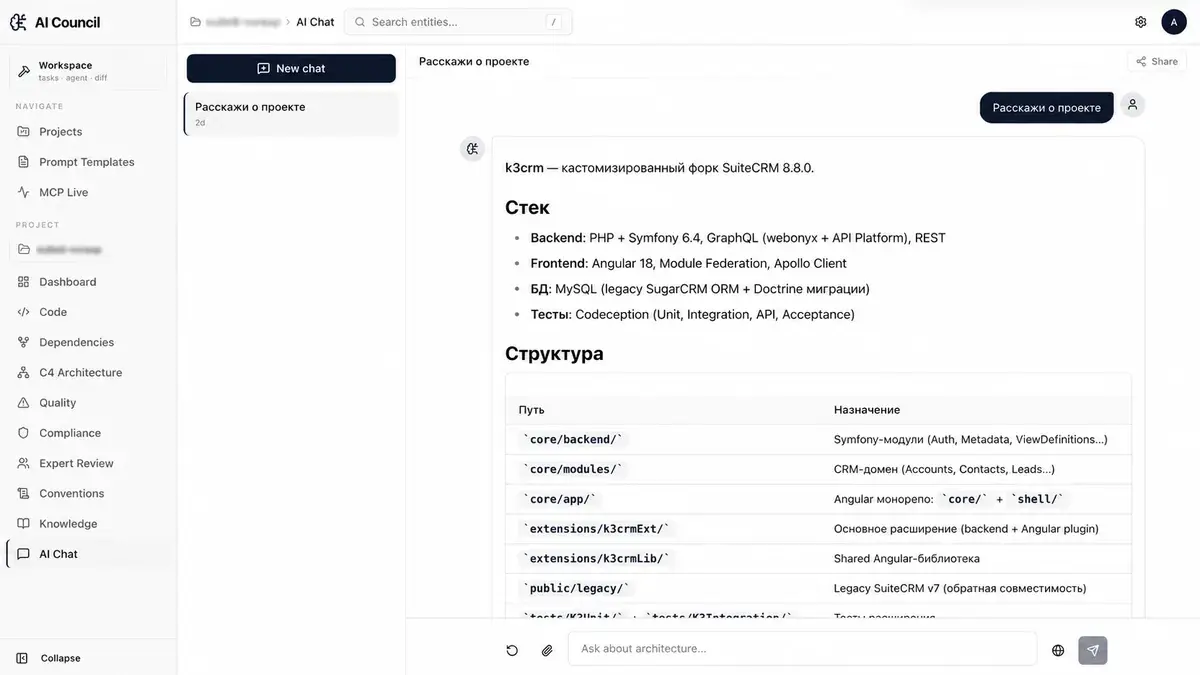
Task: Open the user avatar A menu
Action: (1174, 22)
